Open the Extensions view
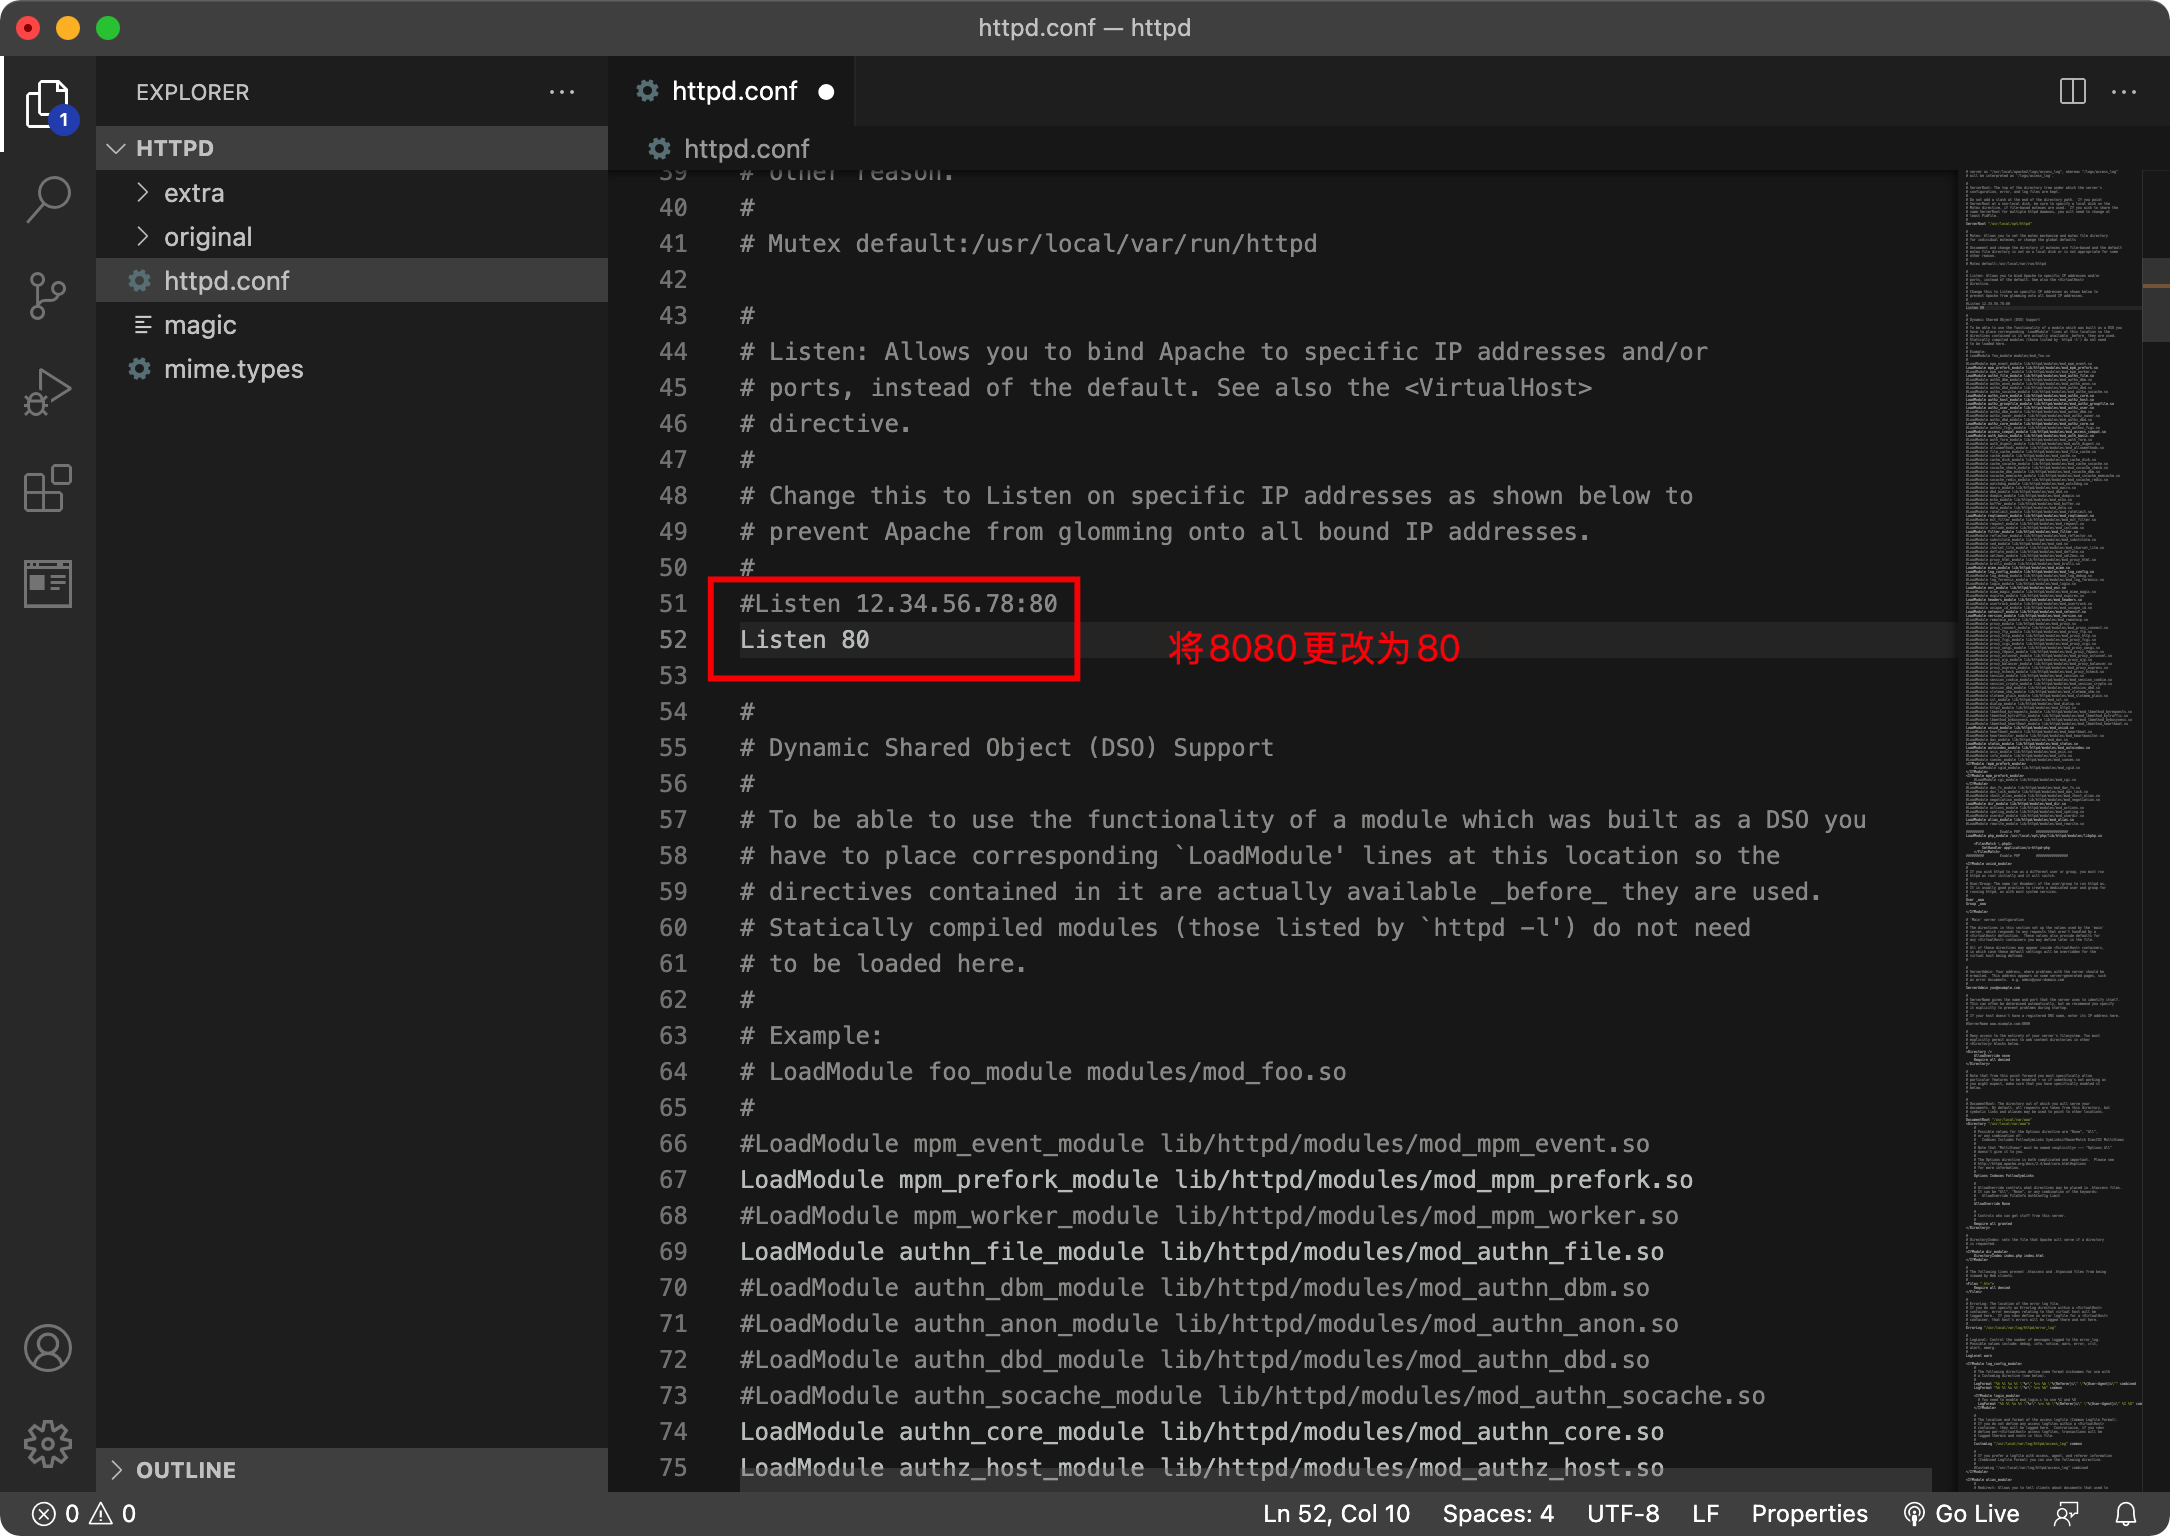The image size is (2170, 1536). 48,488
